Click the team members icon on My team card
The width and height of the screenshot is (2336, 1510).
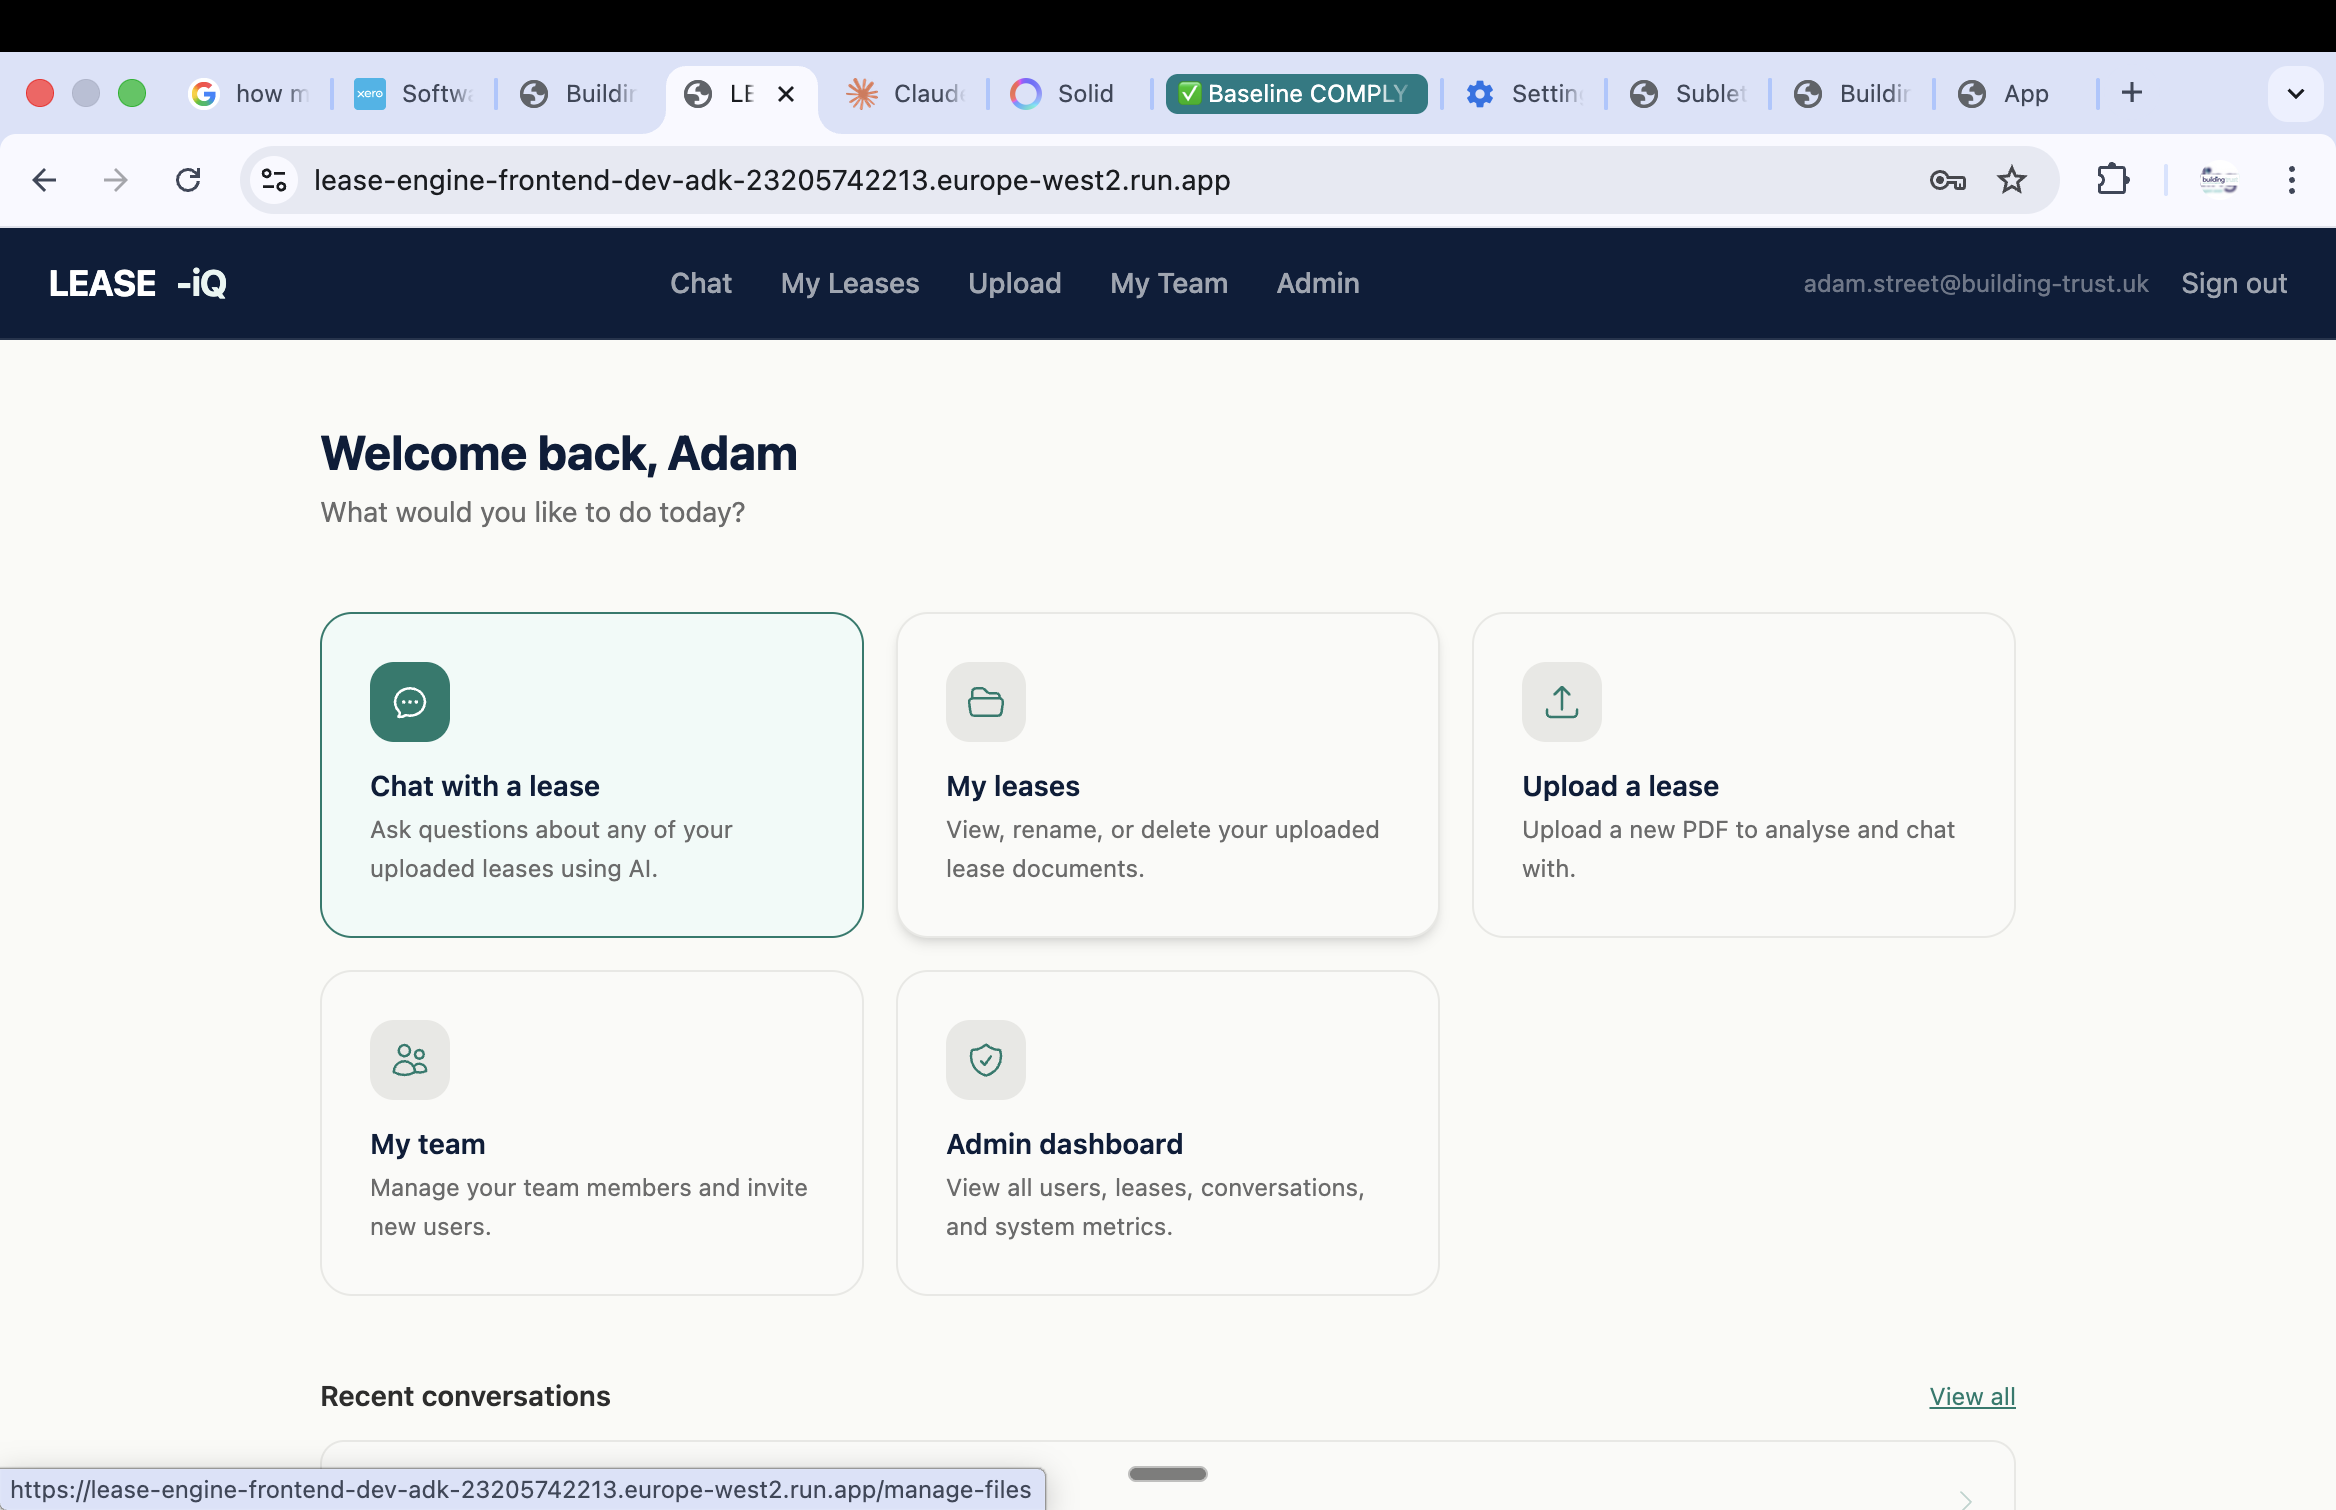[410, 1059]
